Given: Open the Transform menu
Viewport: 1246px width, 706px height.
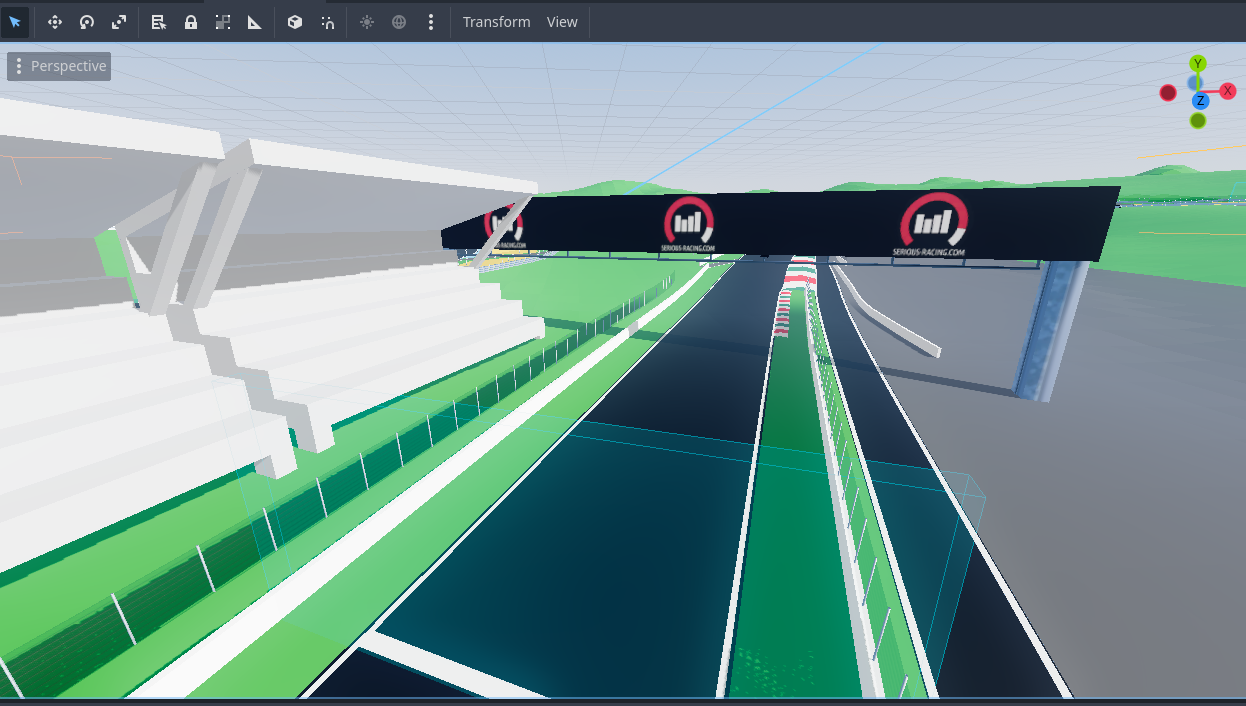Looking at the screenshot, I should click(497, 22).
